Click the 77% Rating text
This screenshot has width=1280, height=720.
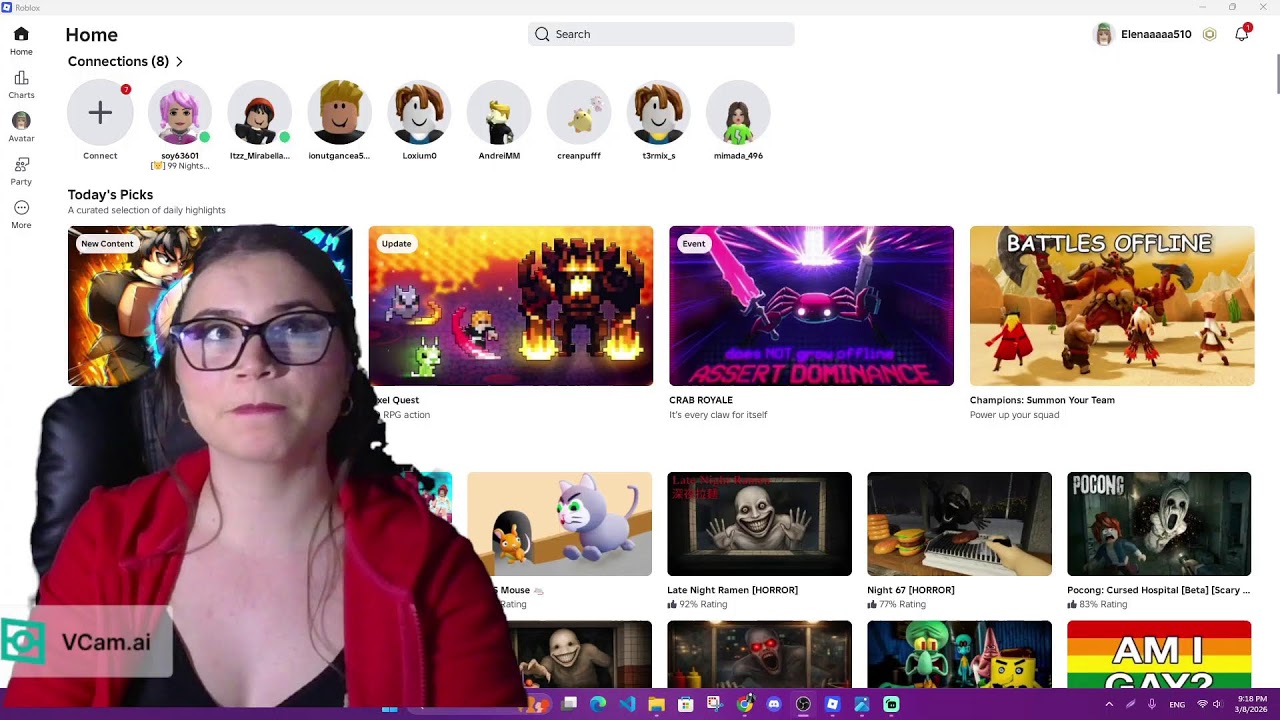click(x=904, y=604)
